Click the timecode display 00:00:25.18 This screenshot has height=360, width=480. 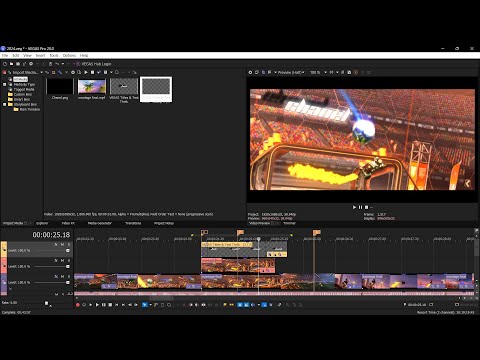point(51,235)
